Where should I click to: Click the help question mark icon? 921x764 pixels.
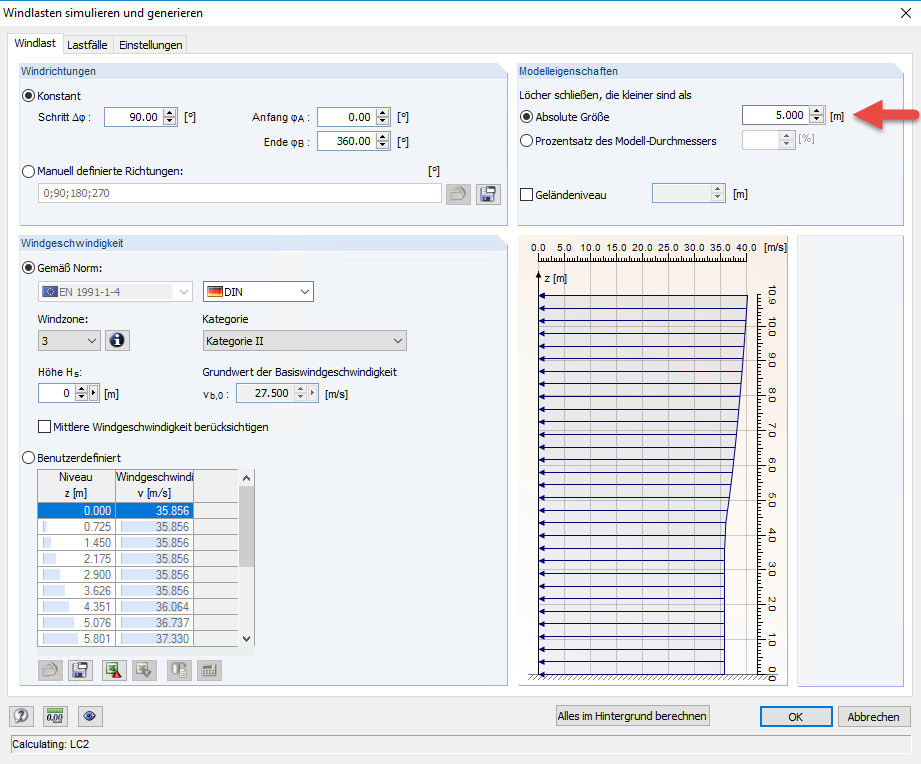tap(21, 716)
